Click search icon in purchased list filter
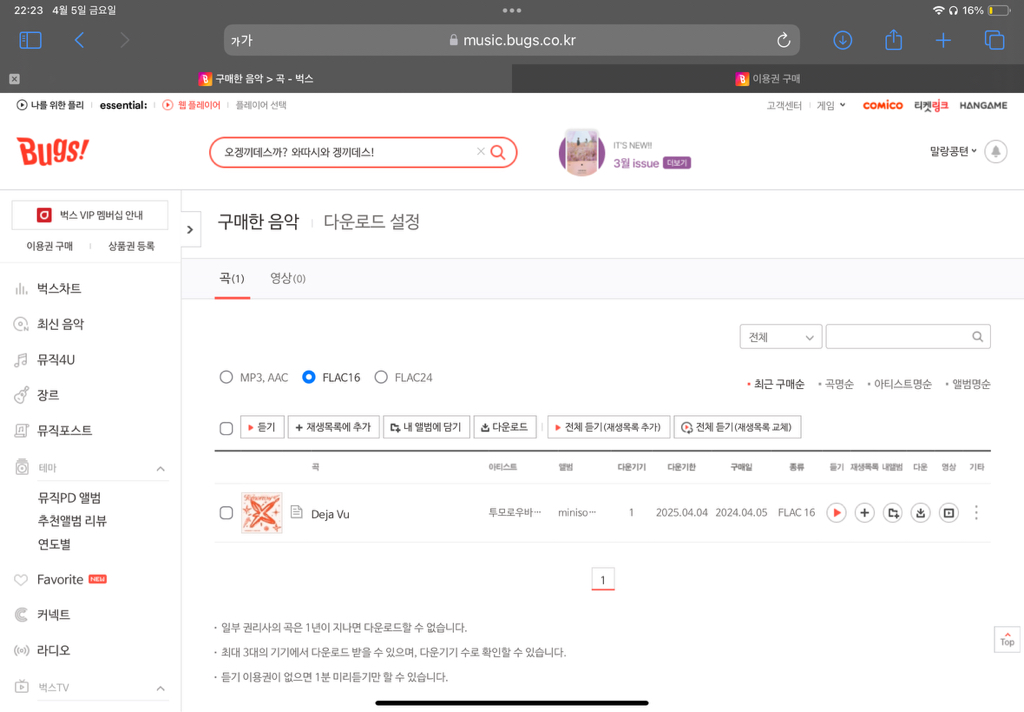Screen dimensions: 1024x712 pos(977,337)
